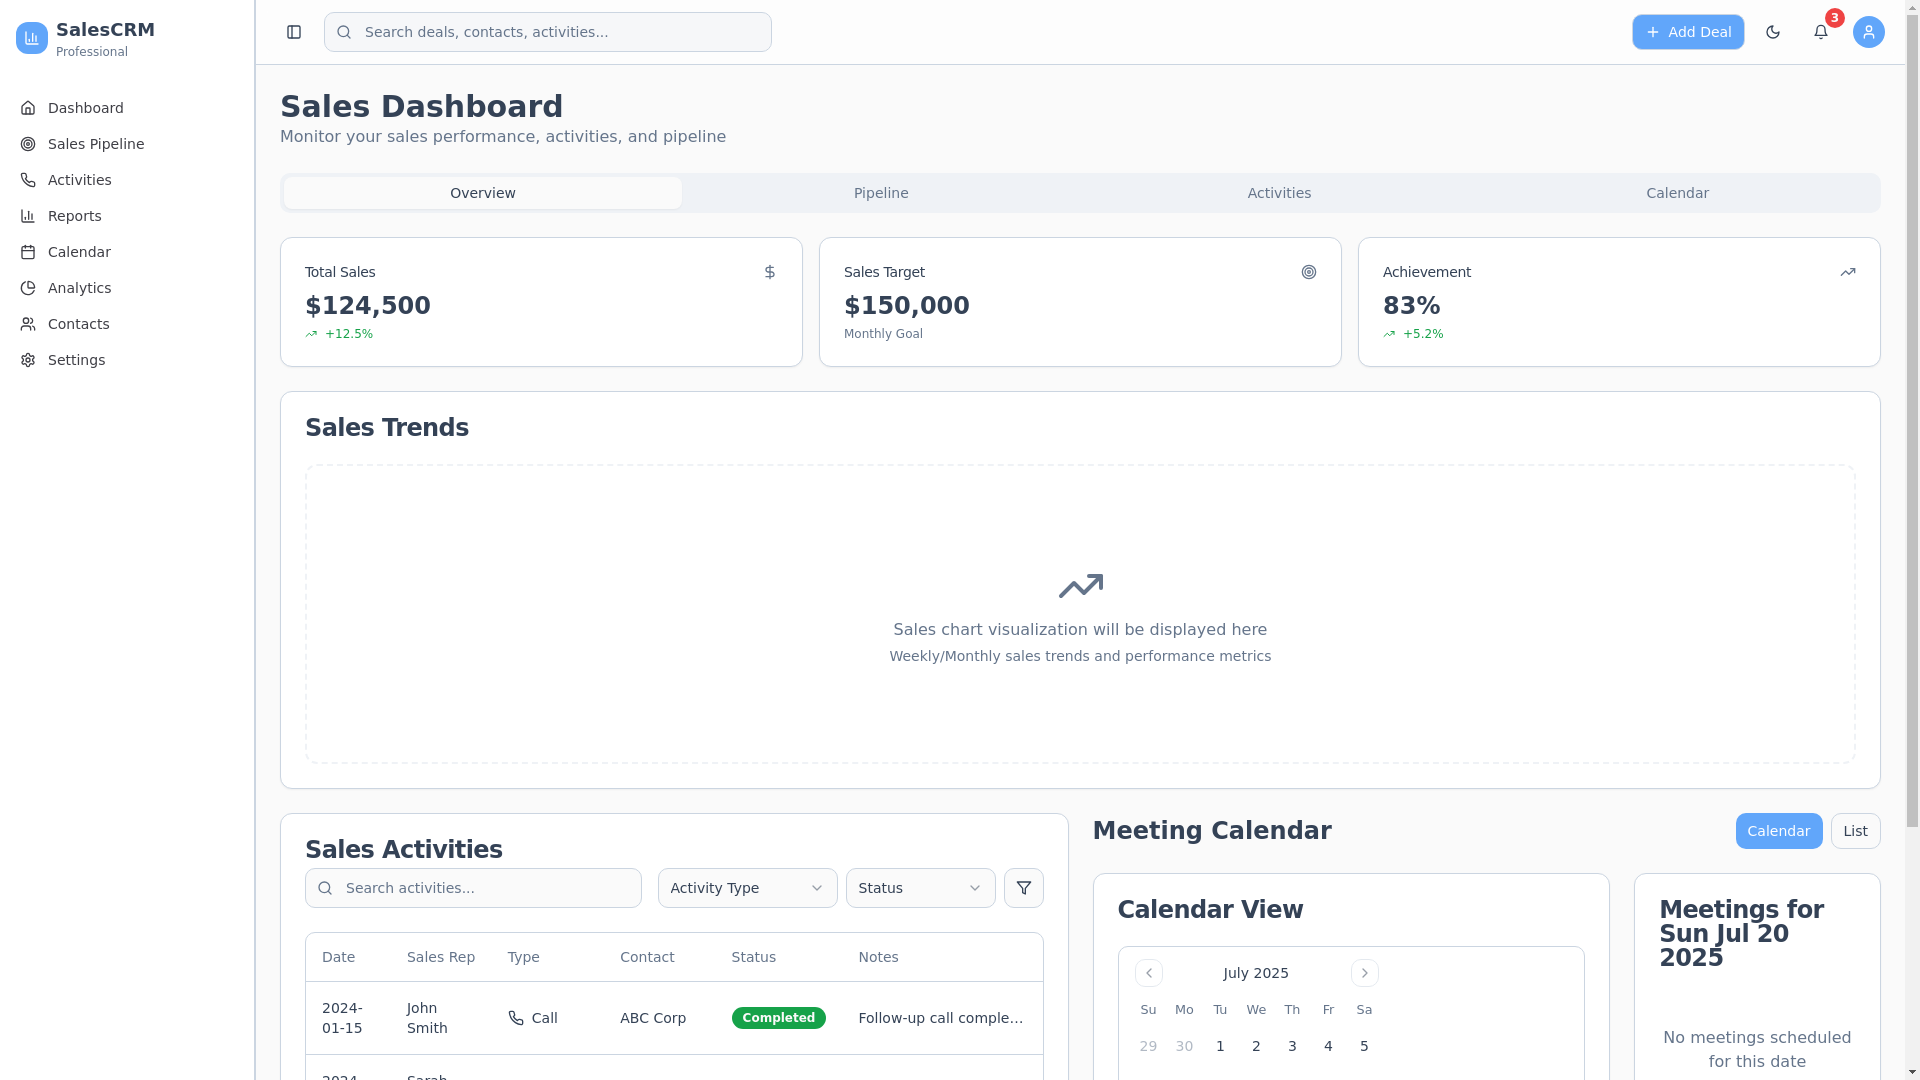1920x1080 pixels.
Task: Click the phone icon in the Call row
Action: pyautogui.click(x=516, y=1018)
